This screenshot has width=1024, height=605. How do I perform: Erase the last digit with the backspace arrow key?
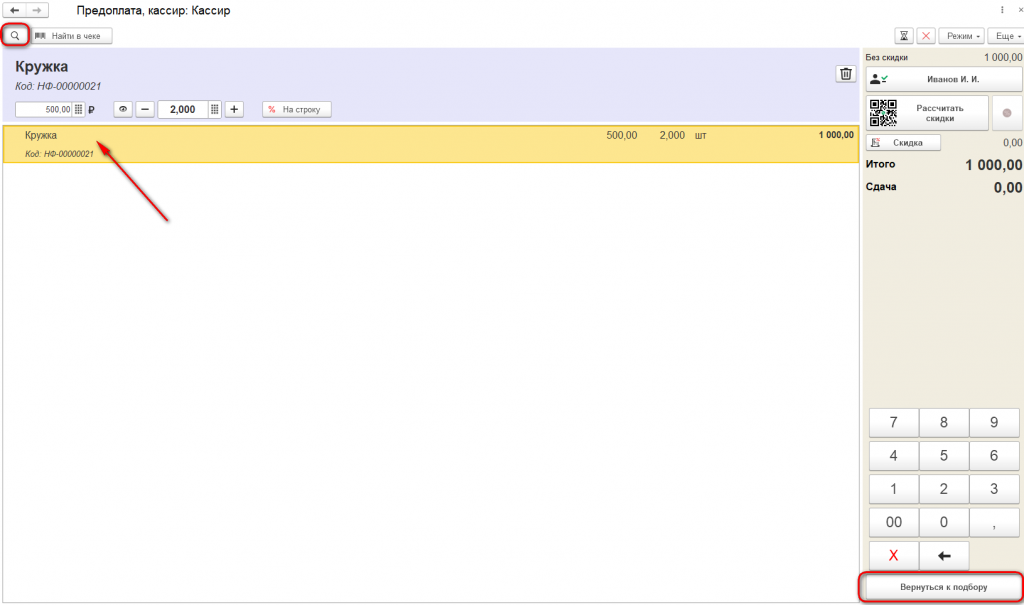944,555
